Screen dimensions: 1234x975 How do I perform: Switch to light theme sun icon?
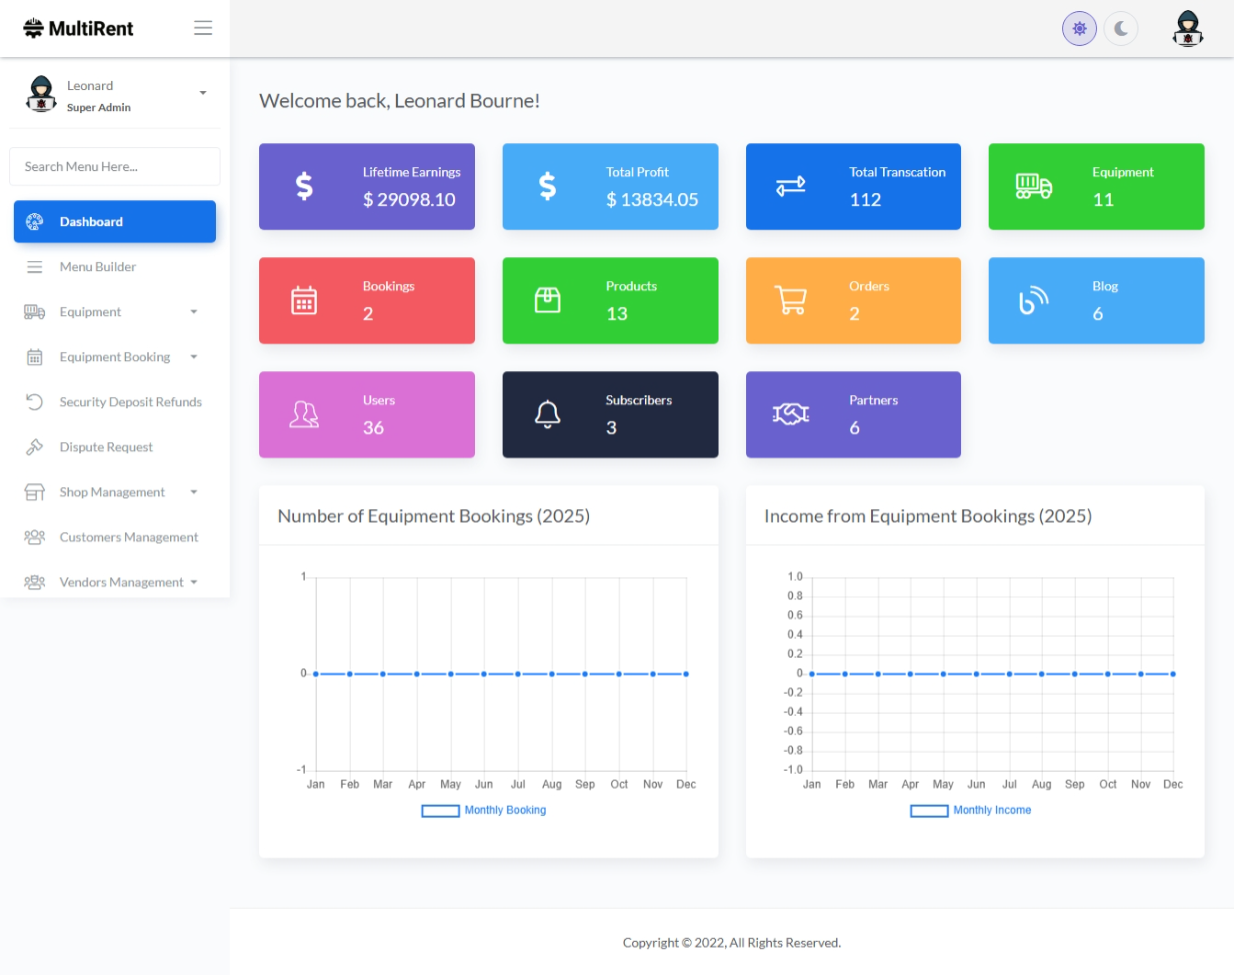[x=1079, y=29]
